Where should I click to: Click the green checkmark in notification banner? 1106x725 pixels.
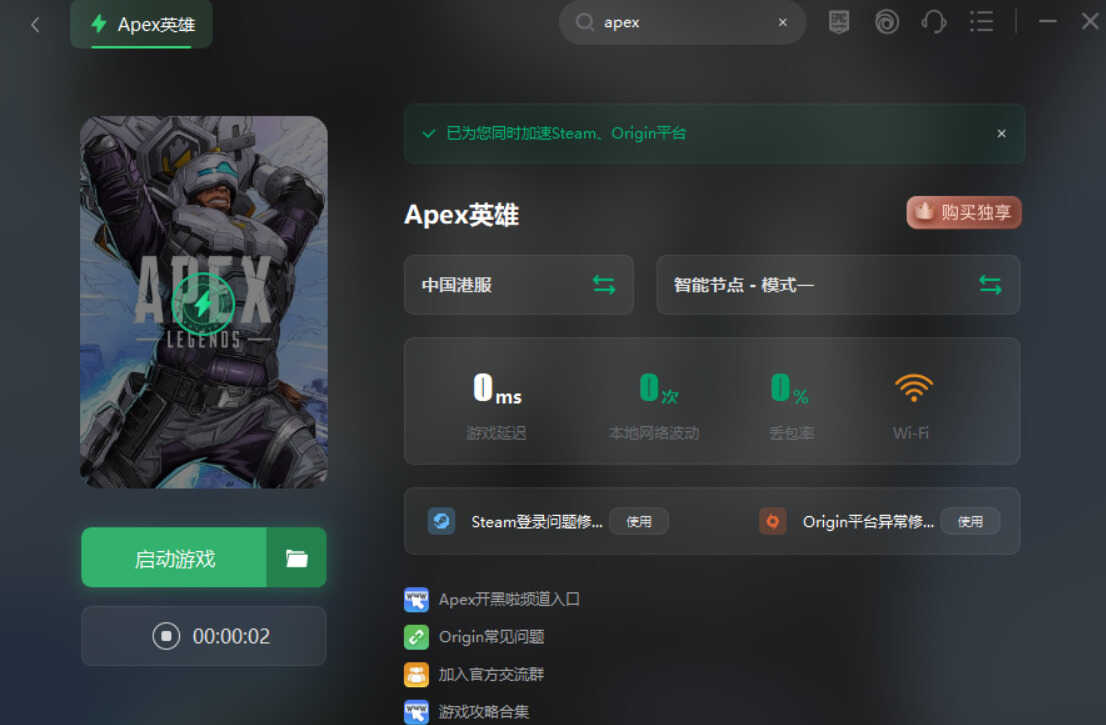(x=428, y=133)
